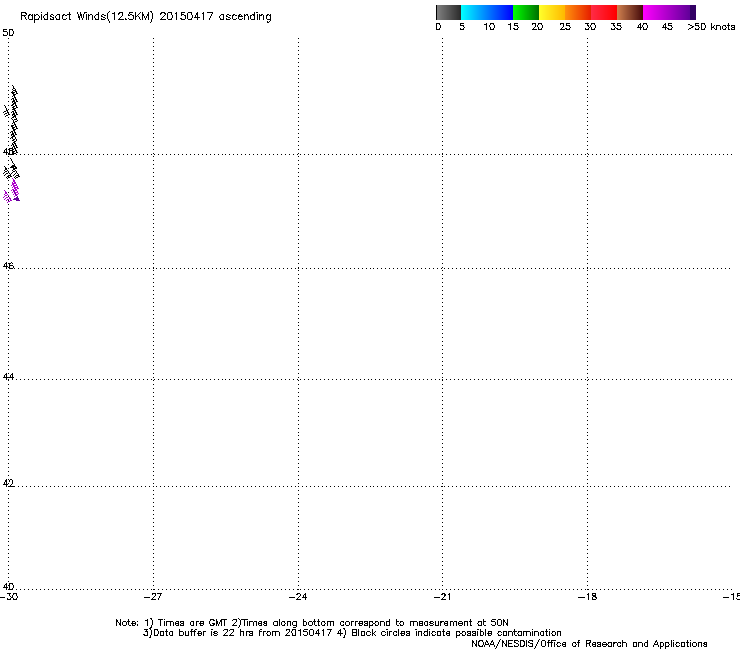740x650 pixels.
Task: Click the brown 35-40 knots color segment
Action: pyautogui.click(x=630, y=12)
